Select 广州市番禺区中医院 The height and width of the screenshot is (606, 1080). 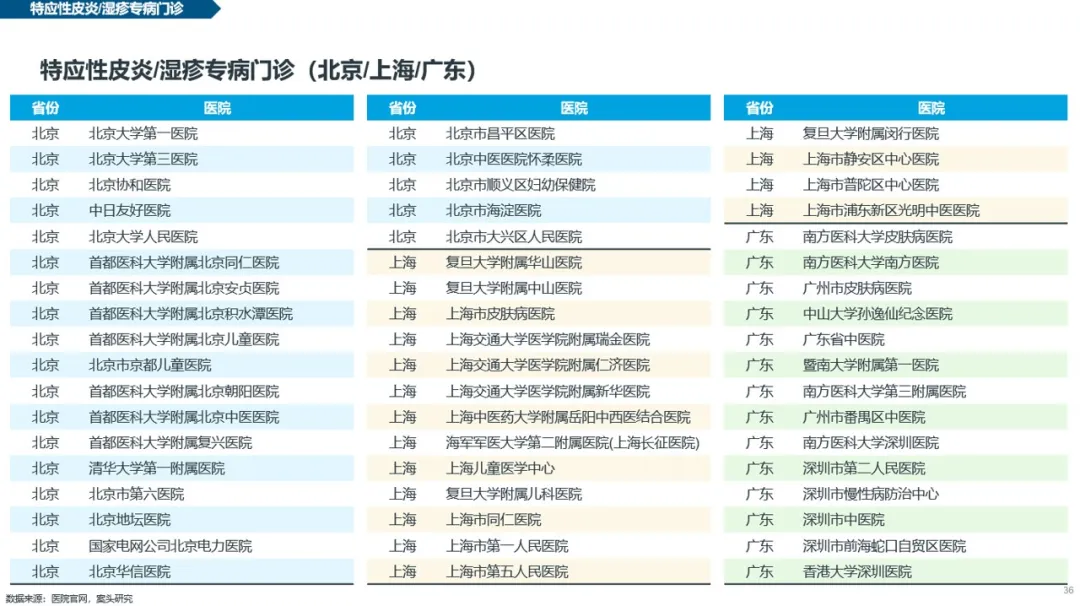864,417
